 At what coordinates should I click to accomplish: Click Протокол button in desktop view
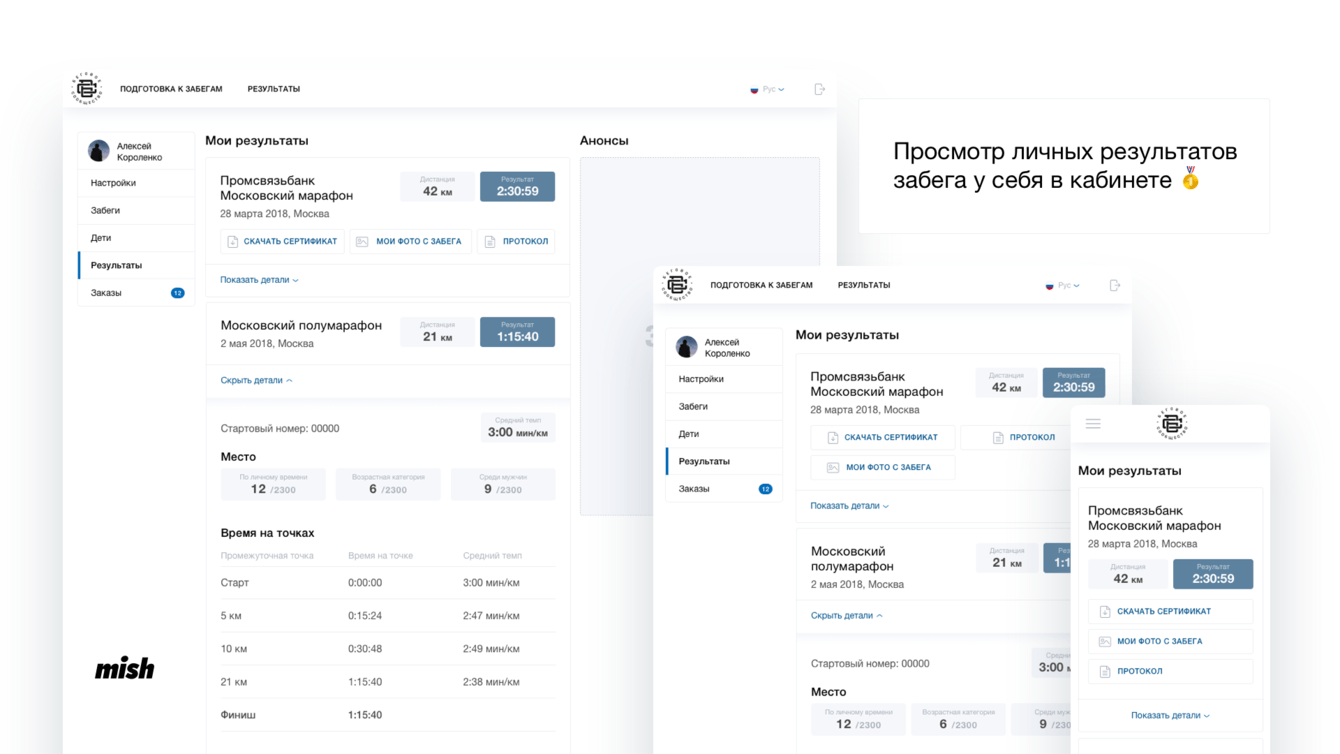click(x=516, y=241)
